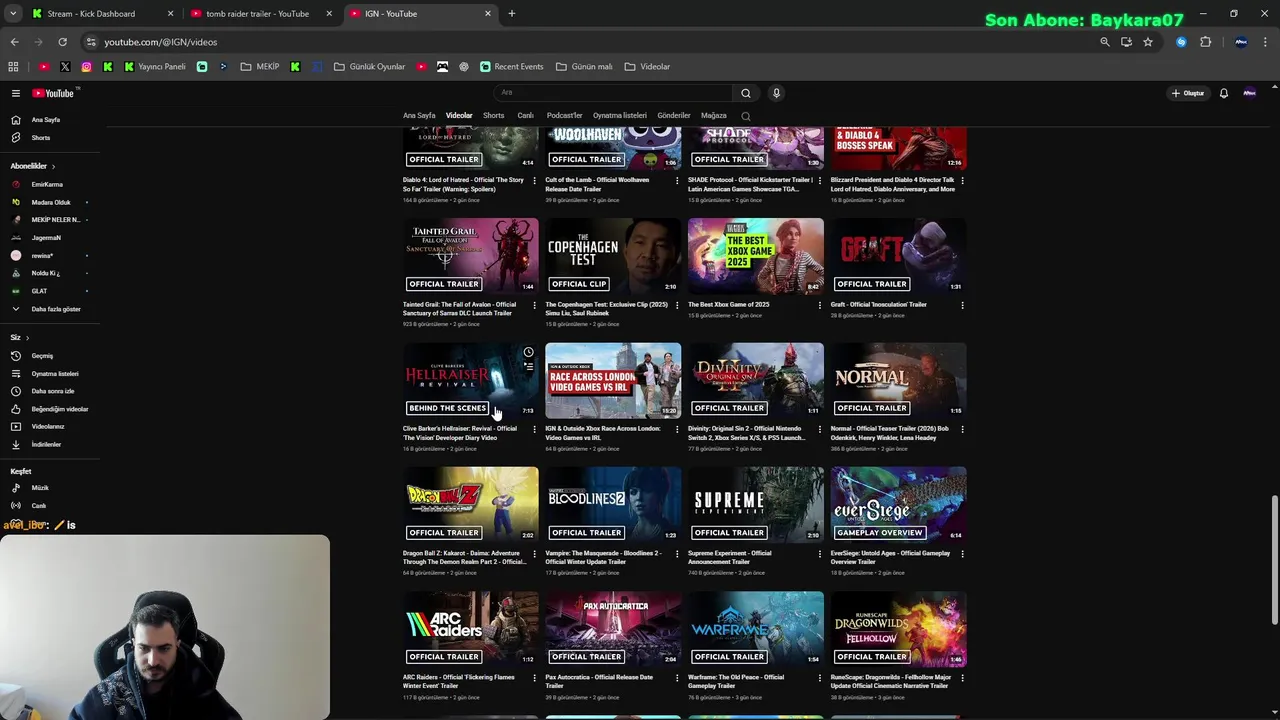Screen dimensions: 1280x720
Task: Open the YouTube hamburger guide menu
Action: coord(16,93)
